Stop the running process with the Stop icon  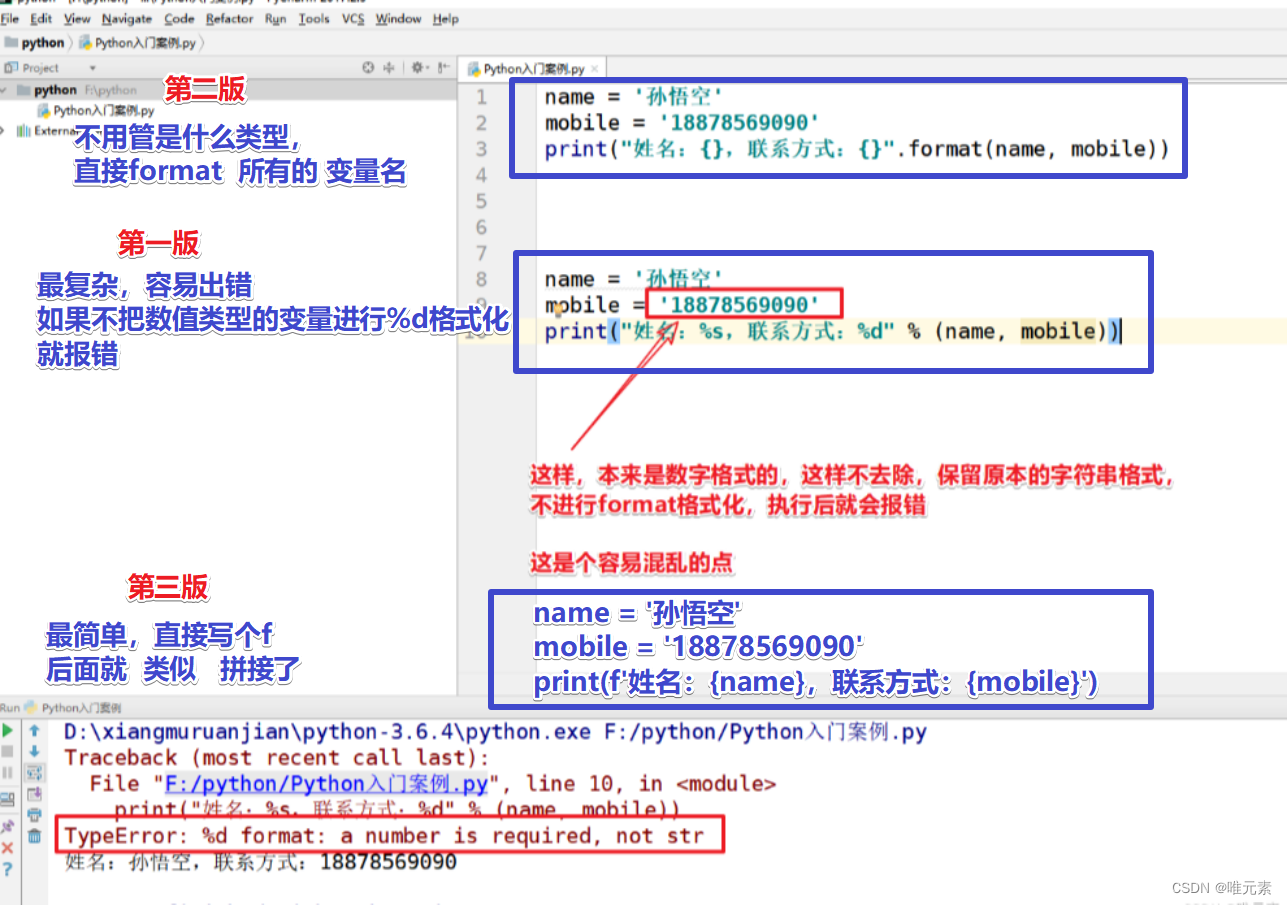tap(8, 750)
